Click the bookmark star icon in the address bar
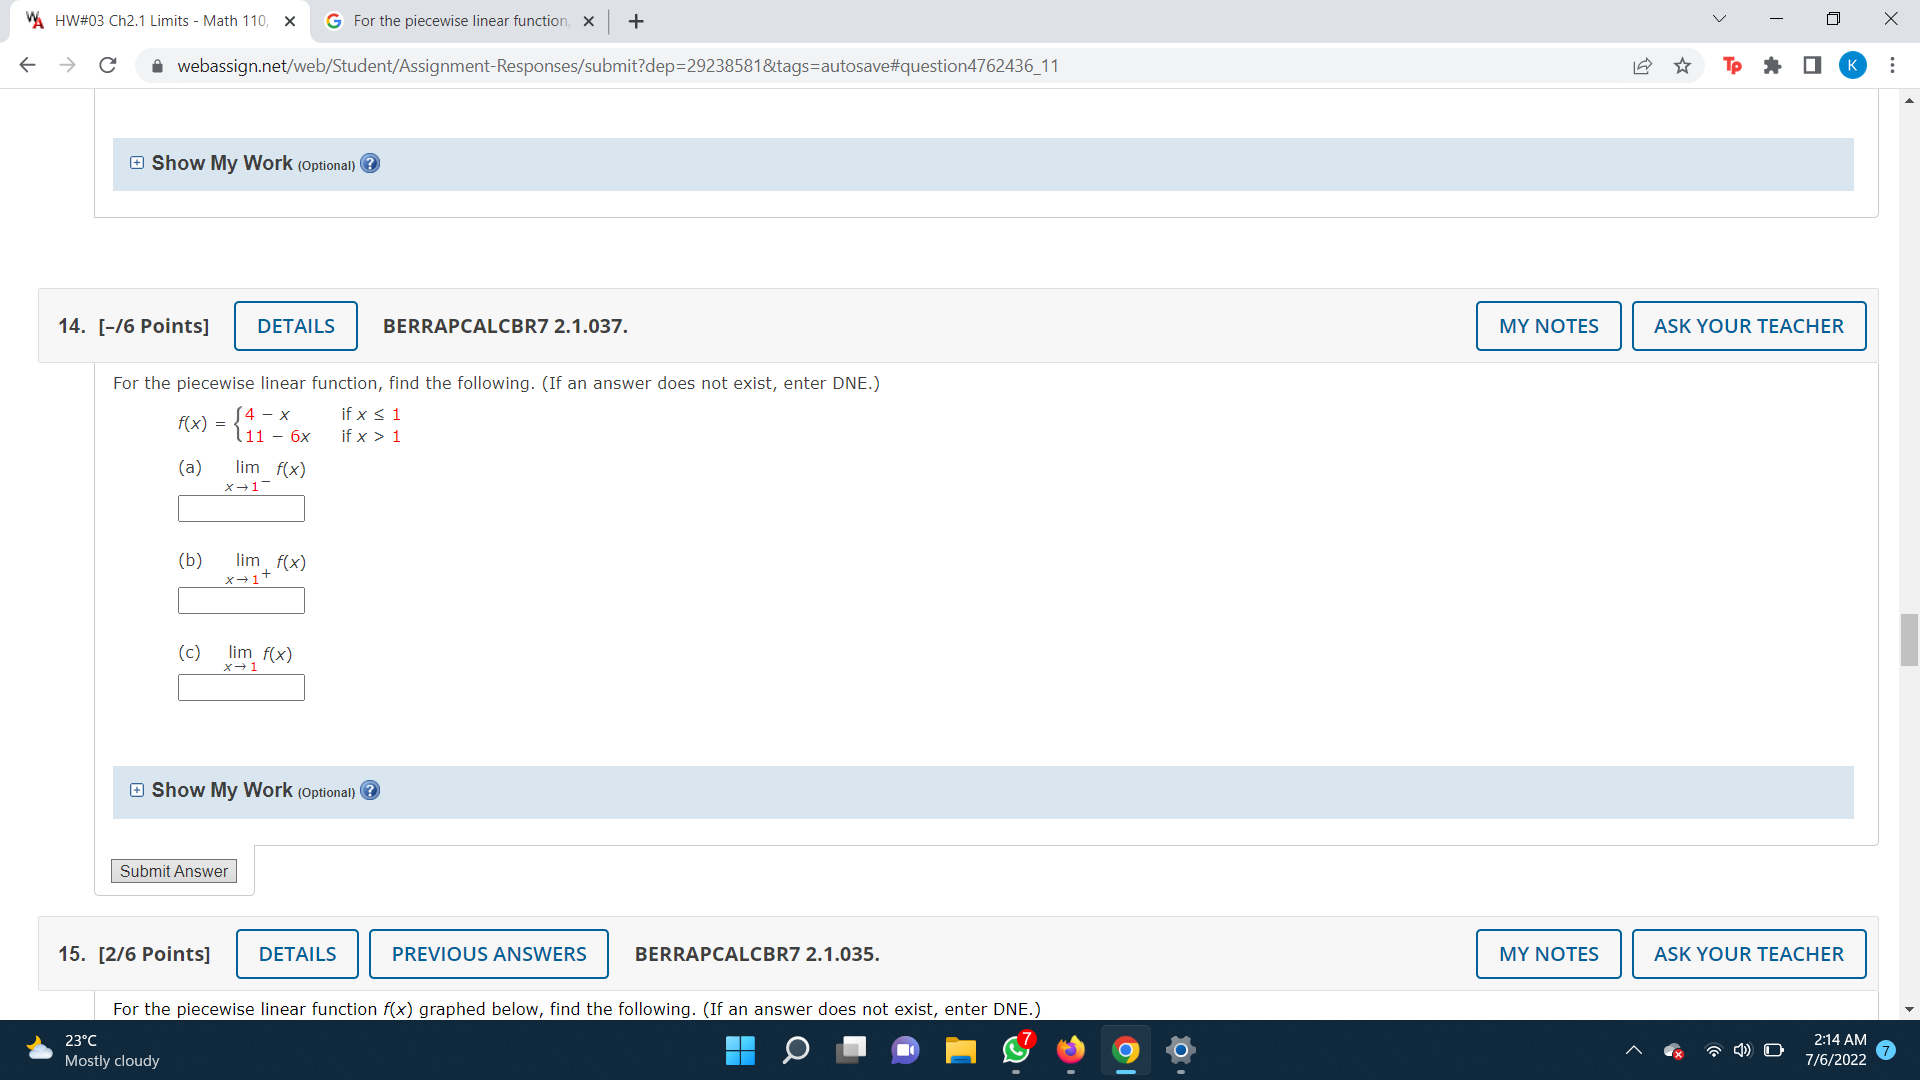Screen dimensions: 1920x1080 point(1682,66)
